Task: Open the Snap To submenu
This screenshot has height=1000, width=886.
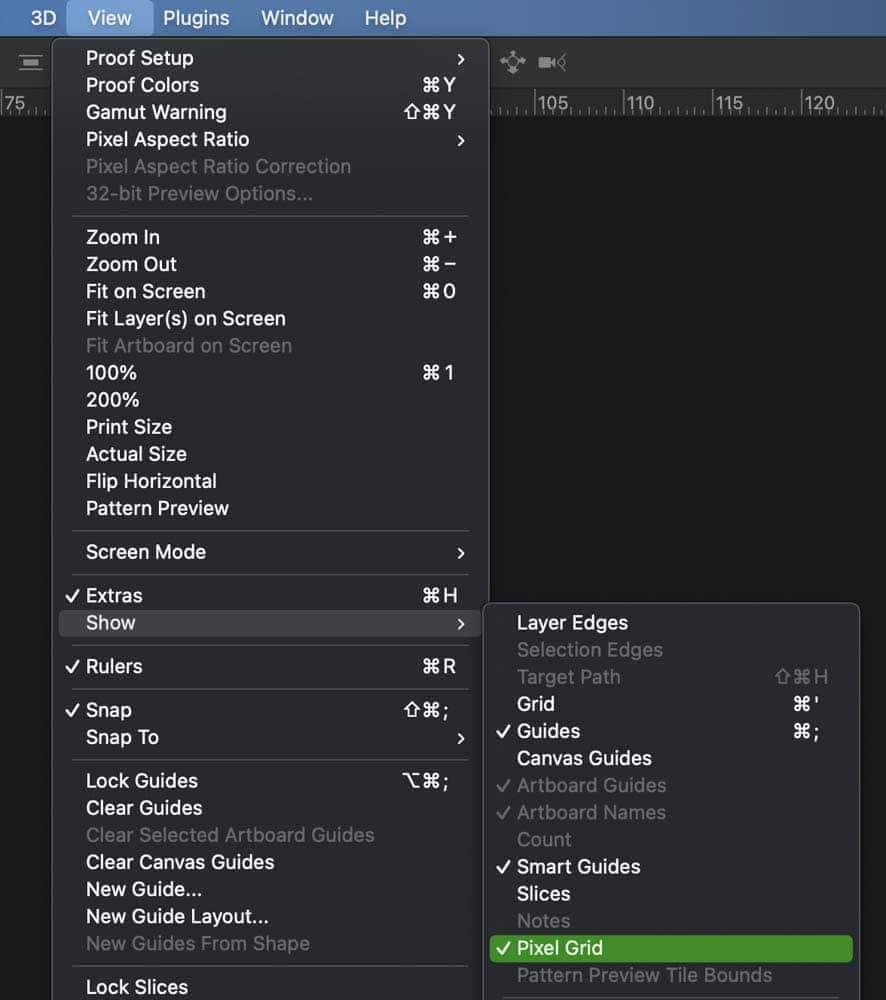Action: (x=270, y=737)
